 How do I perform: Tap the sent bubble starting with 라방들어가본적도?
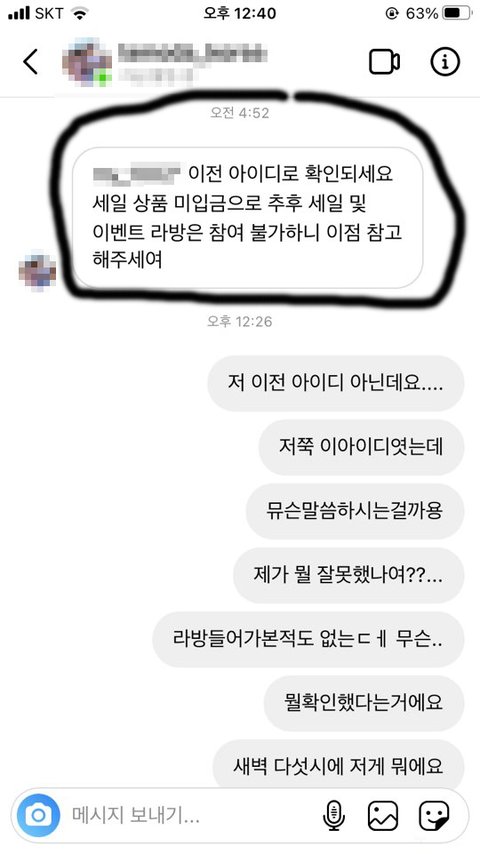(x=308, y=639)
